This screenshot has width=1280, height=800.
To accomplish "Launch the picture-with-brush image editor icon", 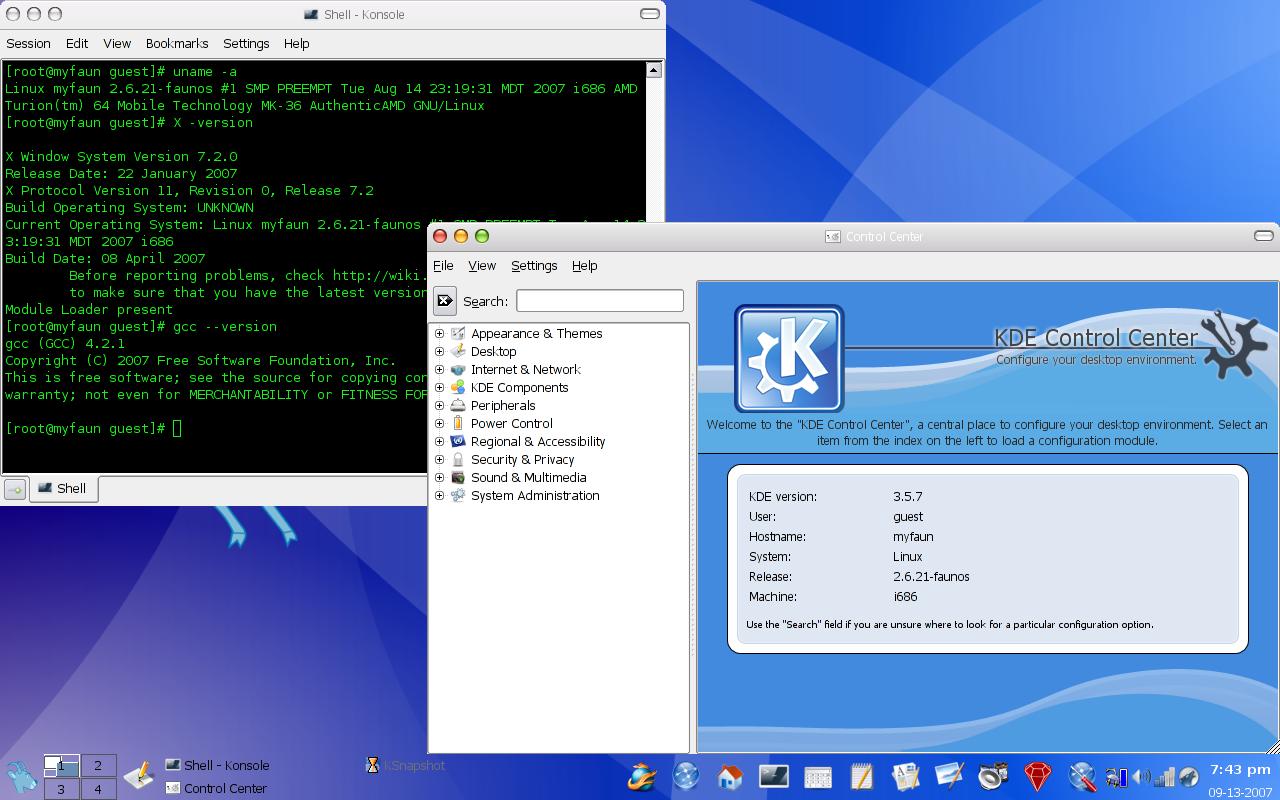I will [949, 776].
